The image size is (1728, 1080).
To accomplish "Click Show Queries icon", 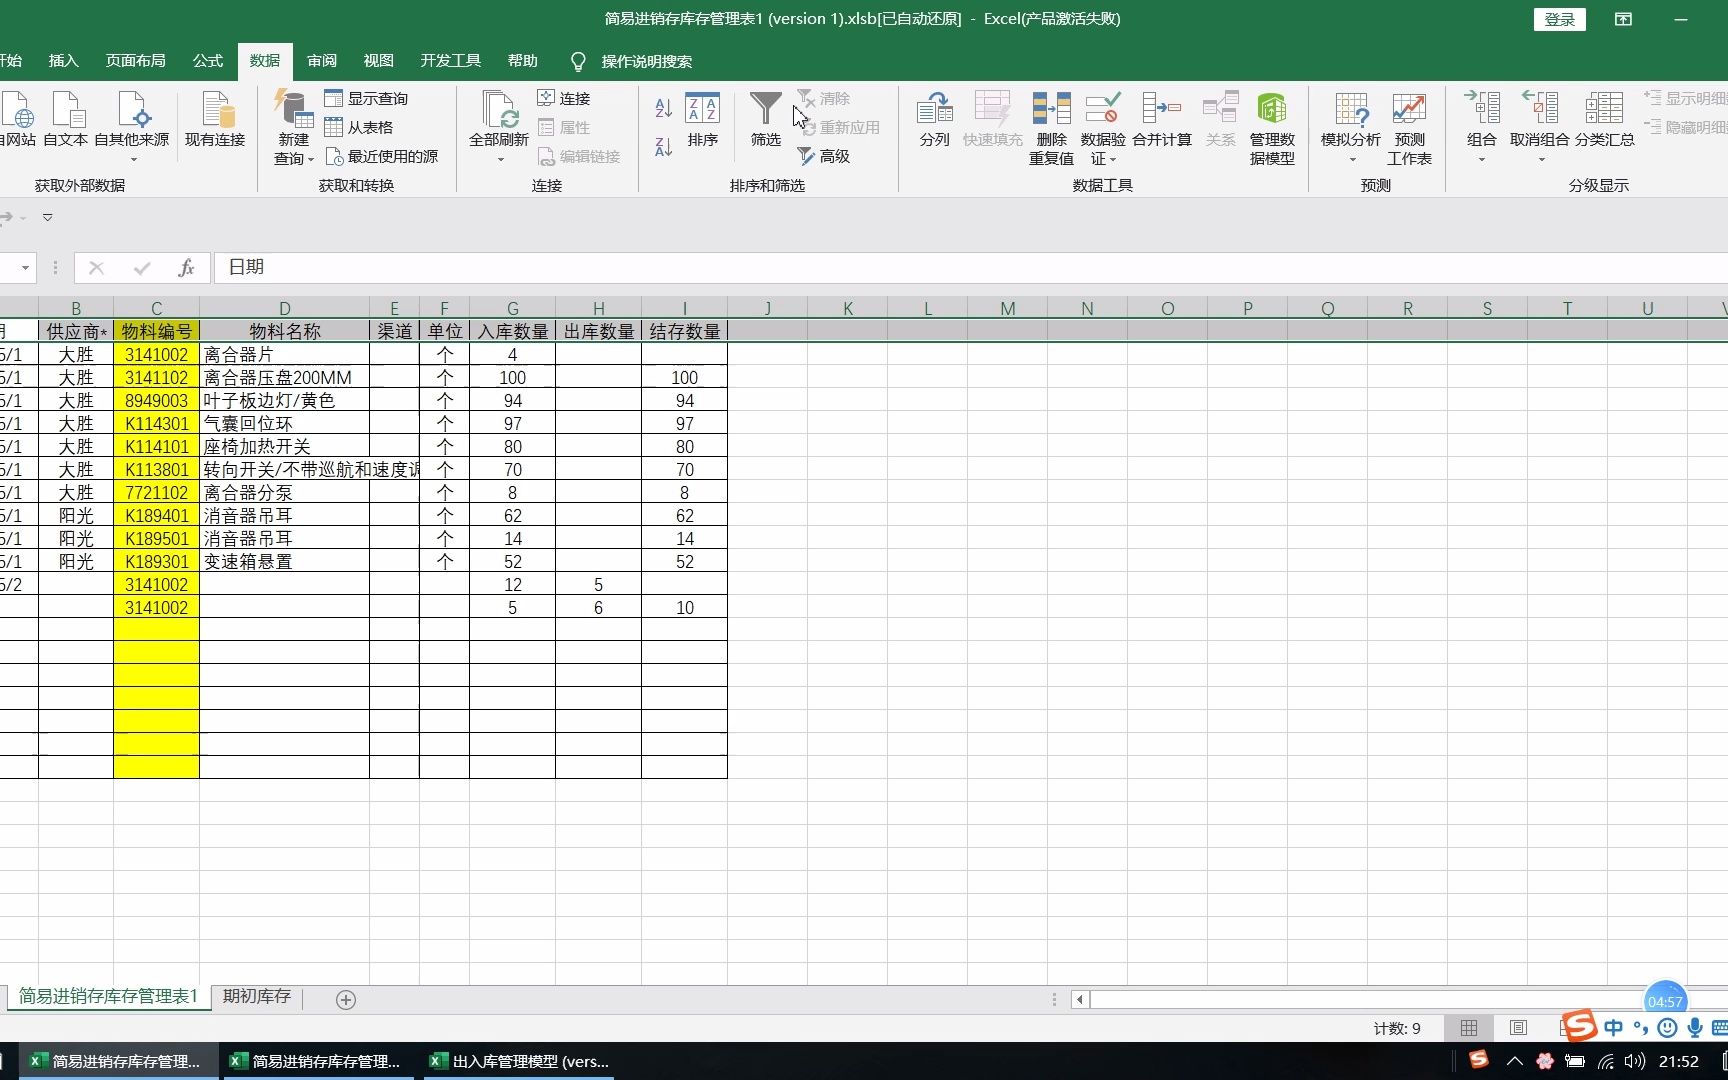I will point(334,98).
